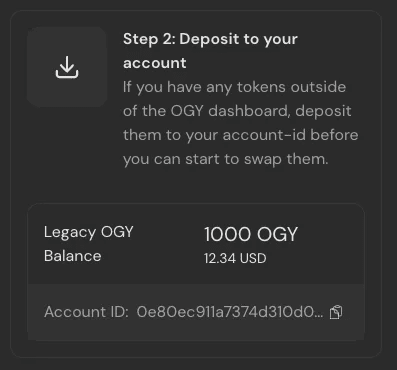Screen dimensions: 397x370
Task: Click the 'Balance' label text
Action: (73, 256)
